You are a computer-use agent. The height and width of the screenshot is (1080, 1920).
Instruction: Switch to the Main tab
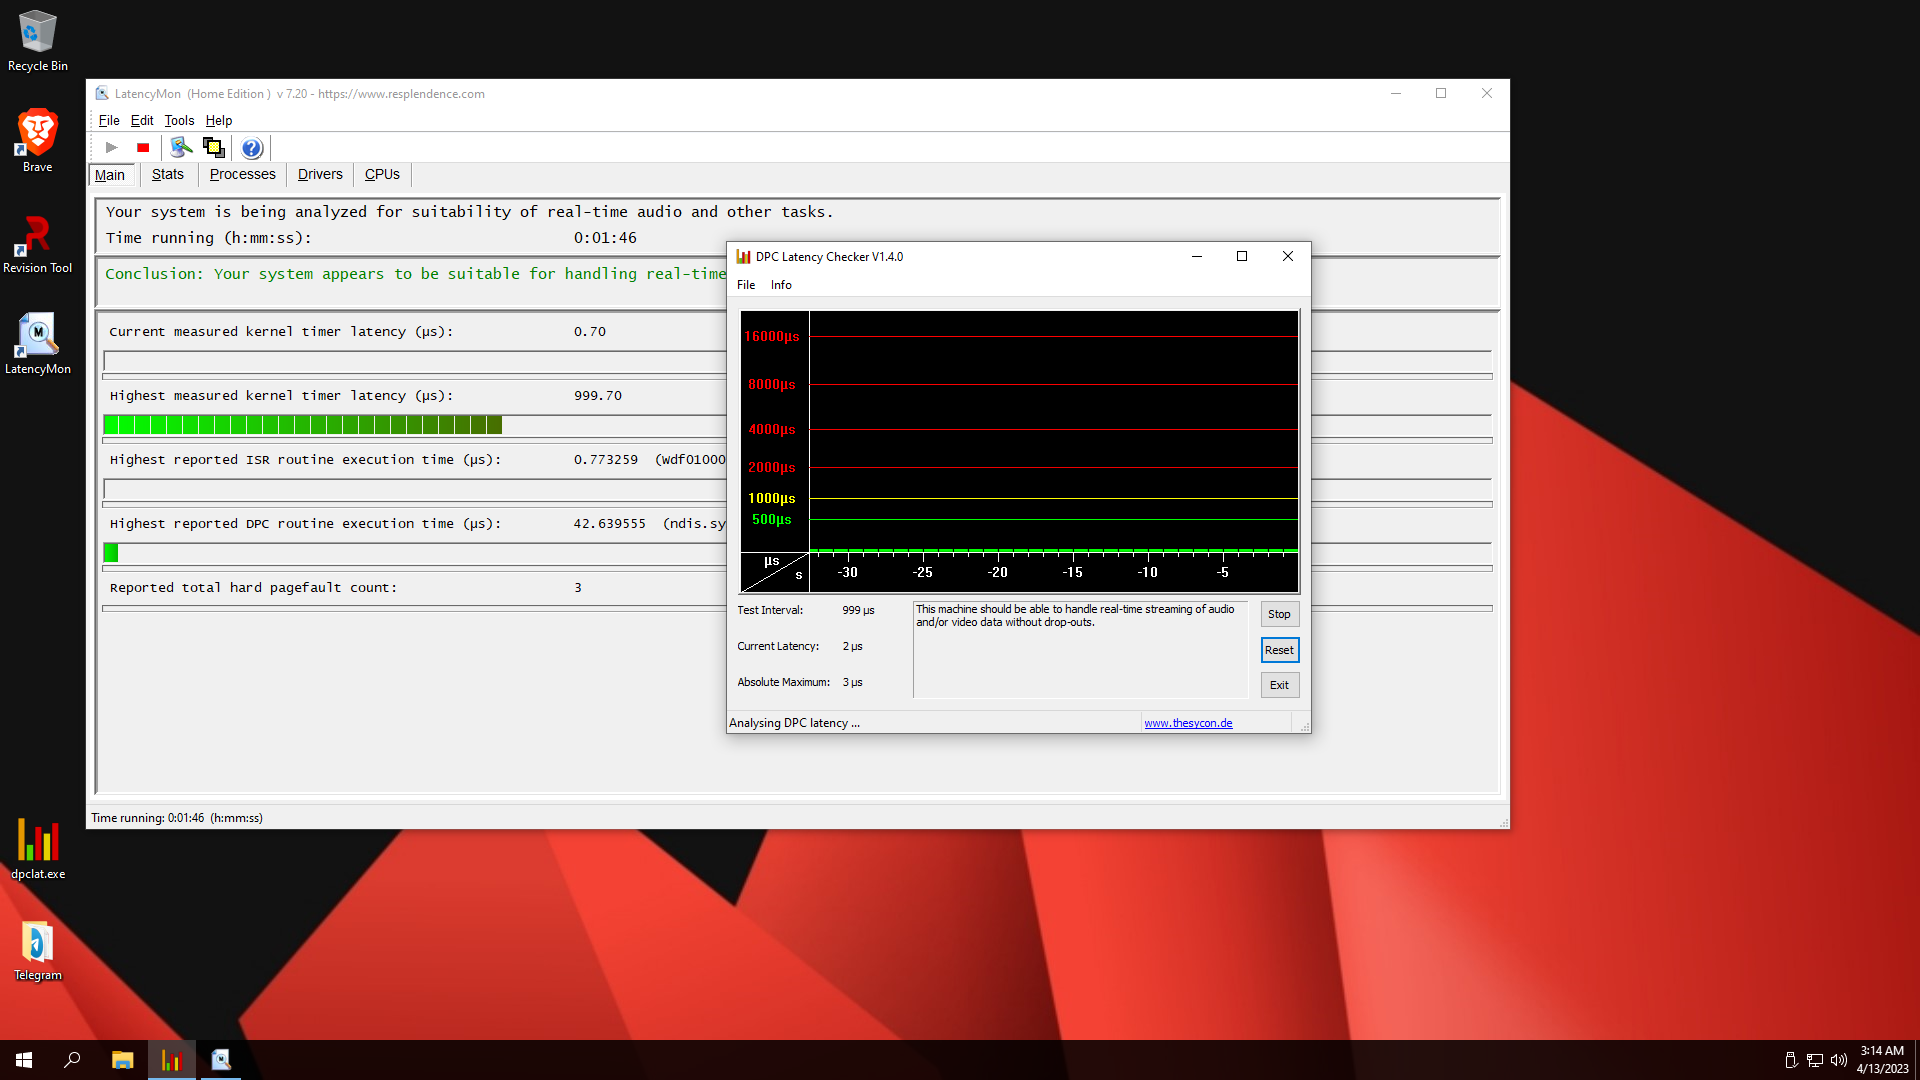[x=110, y=175]
